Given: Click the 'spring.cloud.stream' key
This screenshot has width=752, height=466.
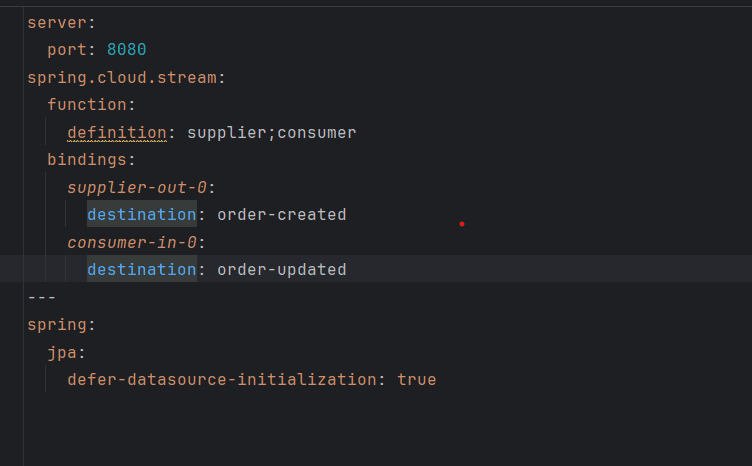Looking at the screenshot, I should tap(121, 77).
